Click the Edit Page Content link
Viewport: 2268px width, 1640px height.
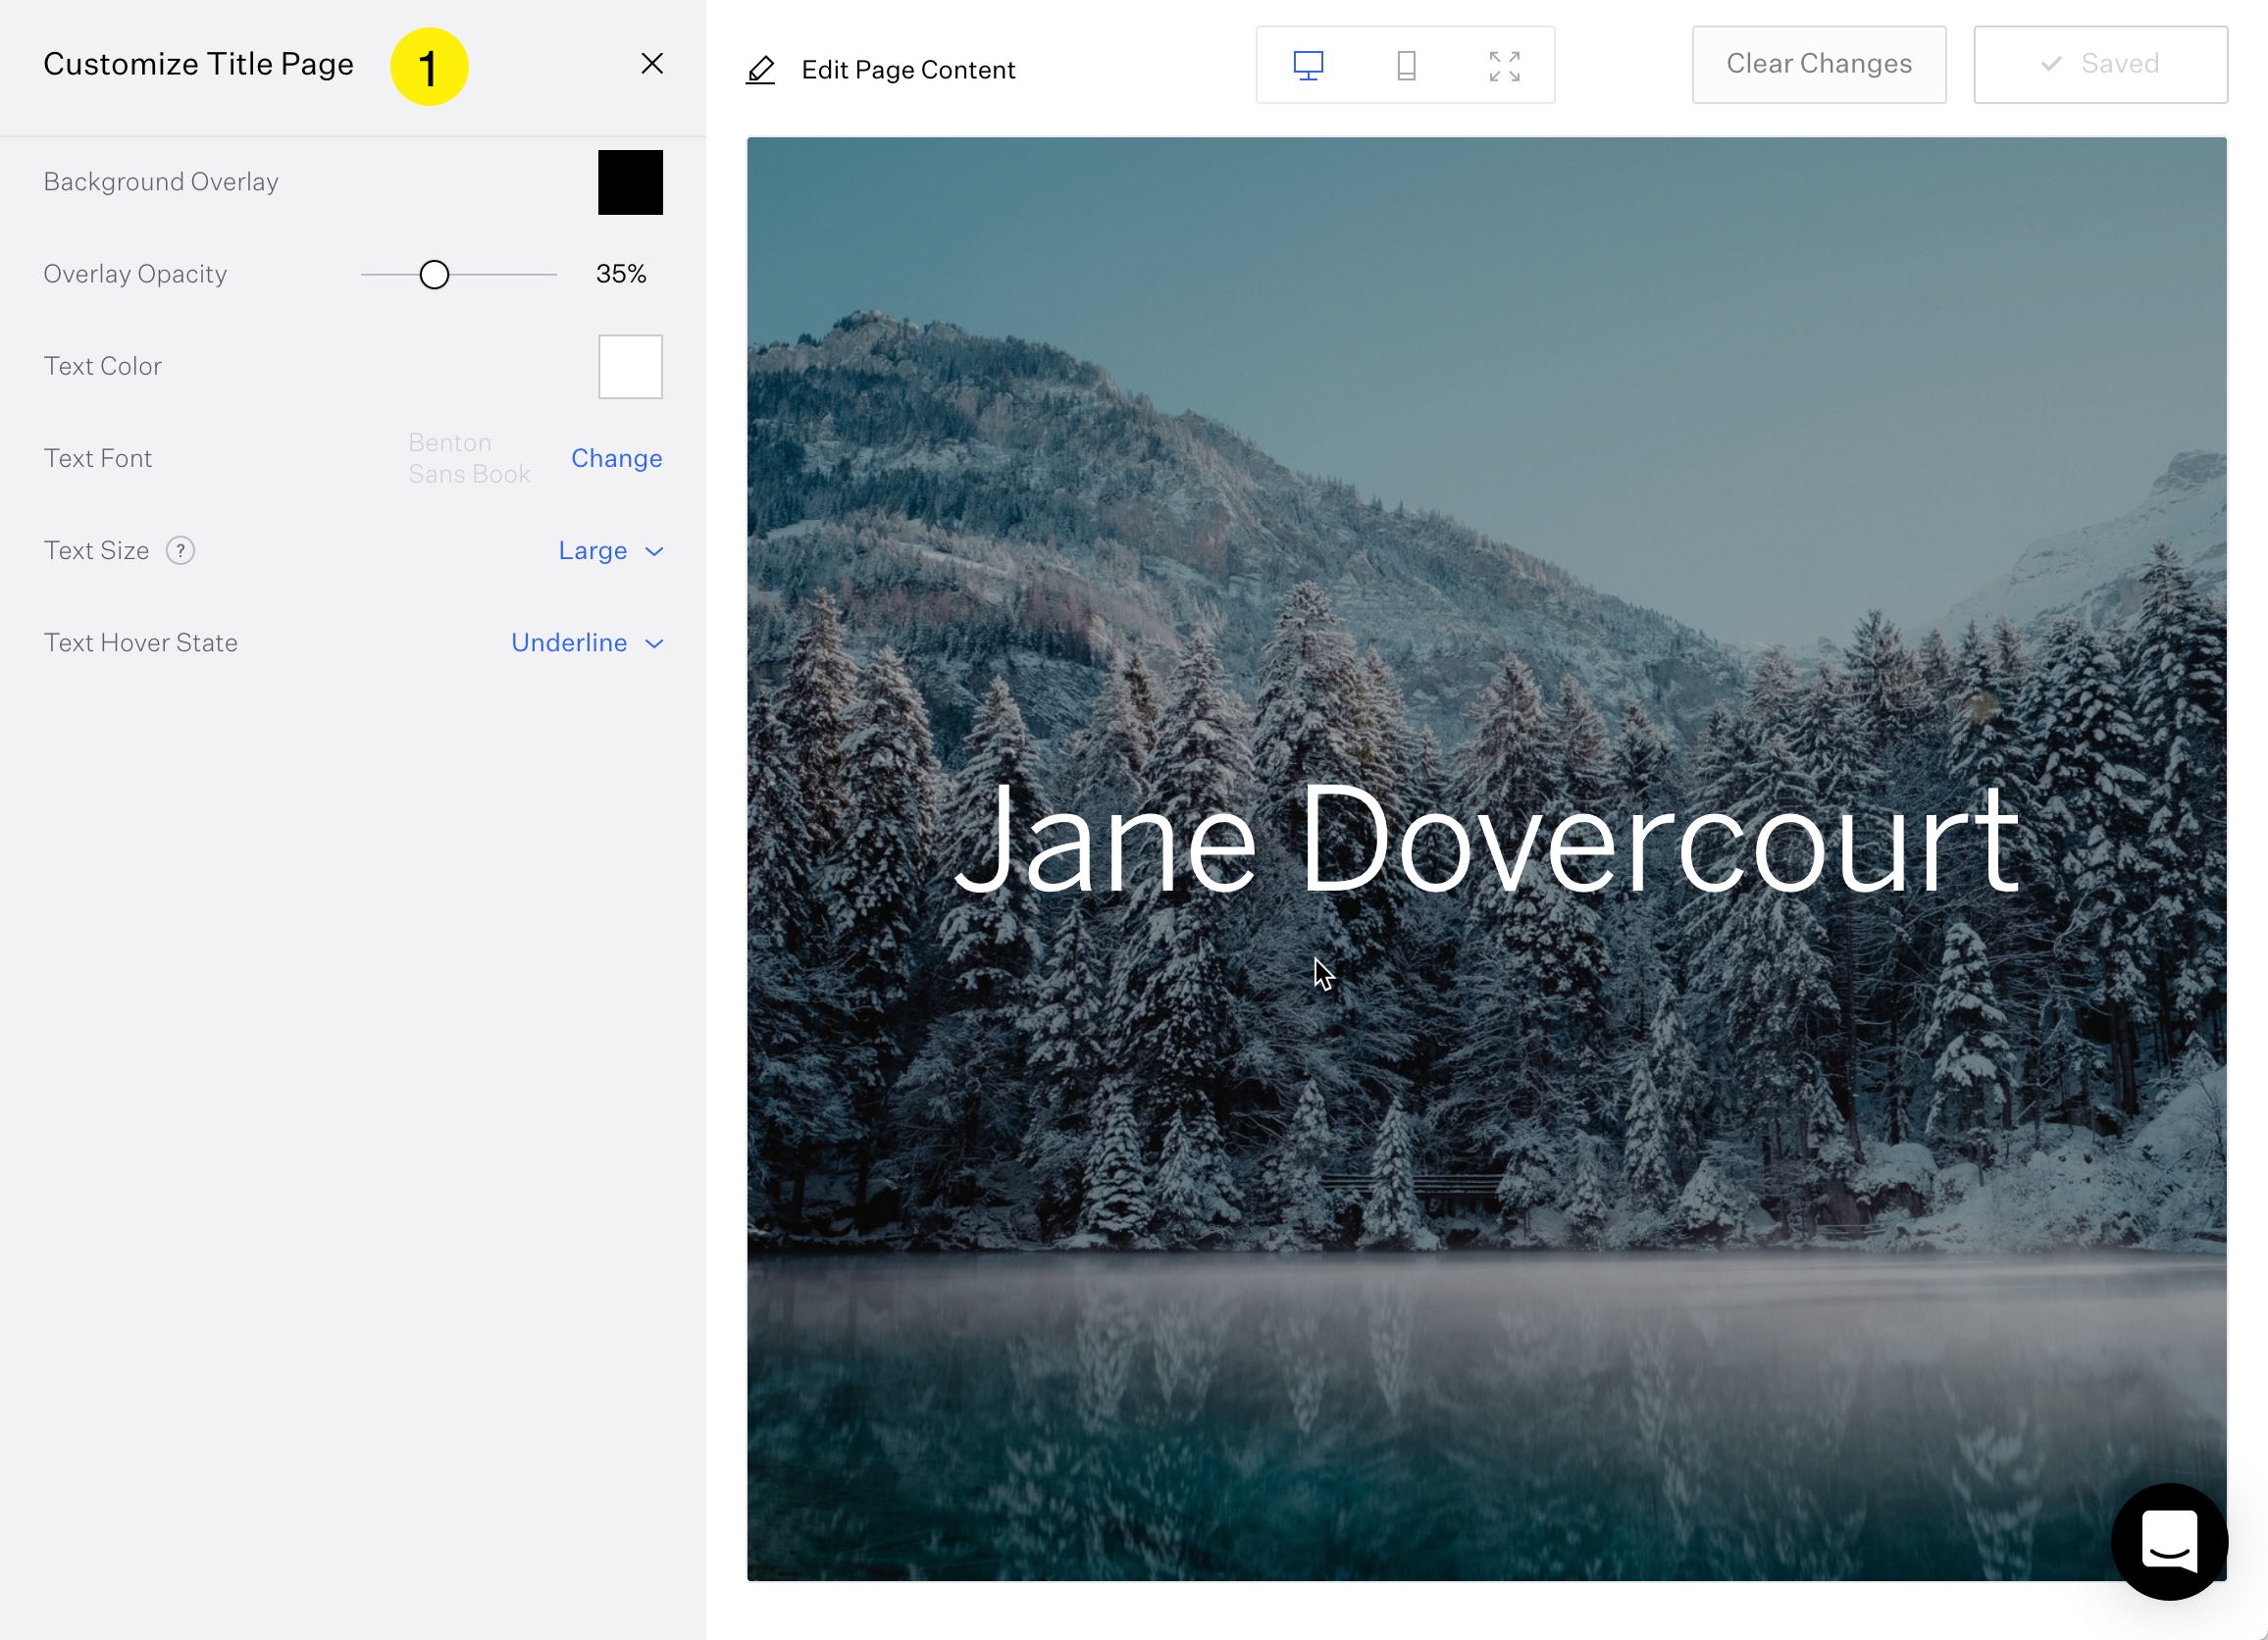pos(908,70)
